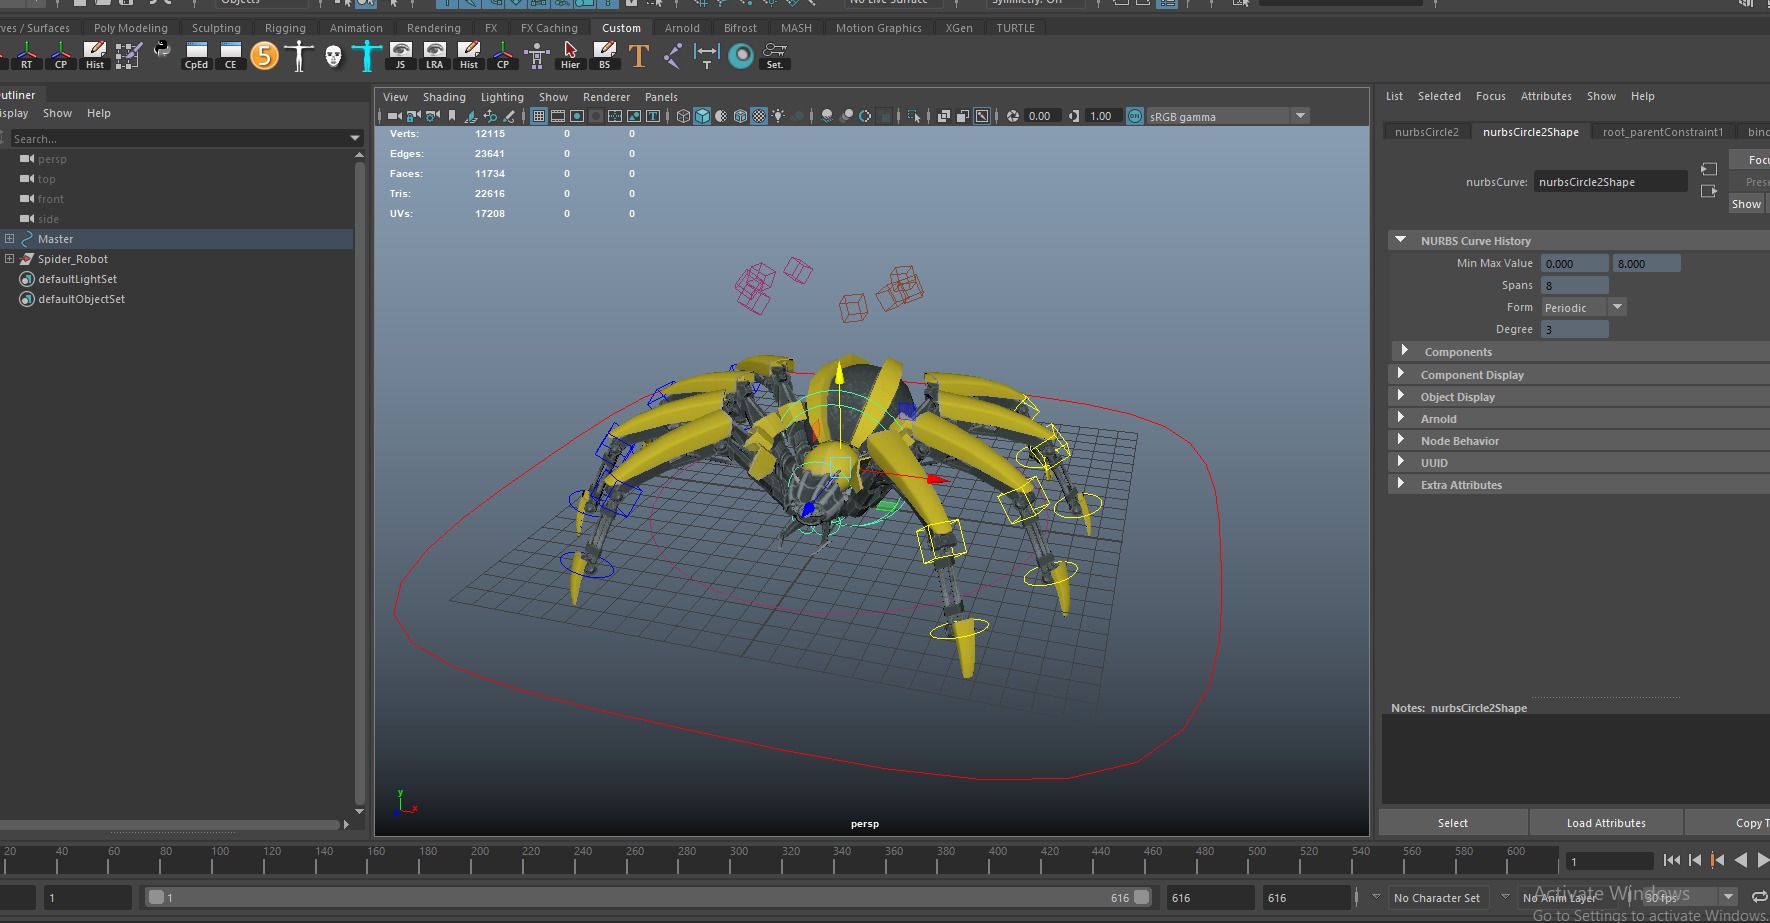This screenshot has height=923, width=1770.
Task: Click the purple skeleton rig shelf icon
Action: click(x=536, y=55)
